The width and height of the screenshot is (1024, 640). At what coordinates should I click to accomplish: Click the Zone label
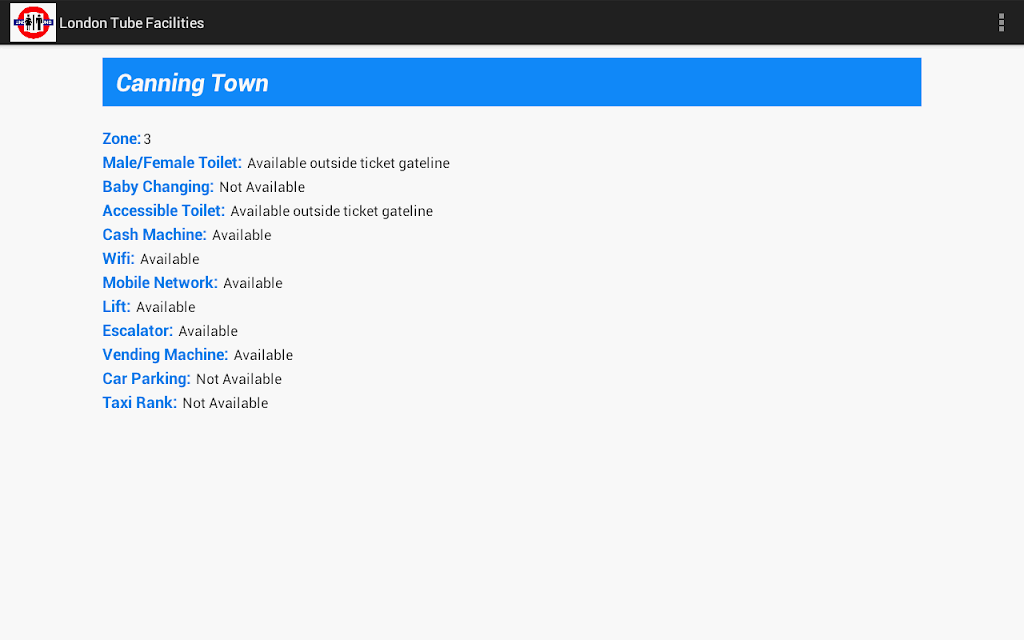point(121,138)
